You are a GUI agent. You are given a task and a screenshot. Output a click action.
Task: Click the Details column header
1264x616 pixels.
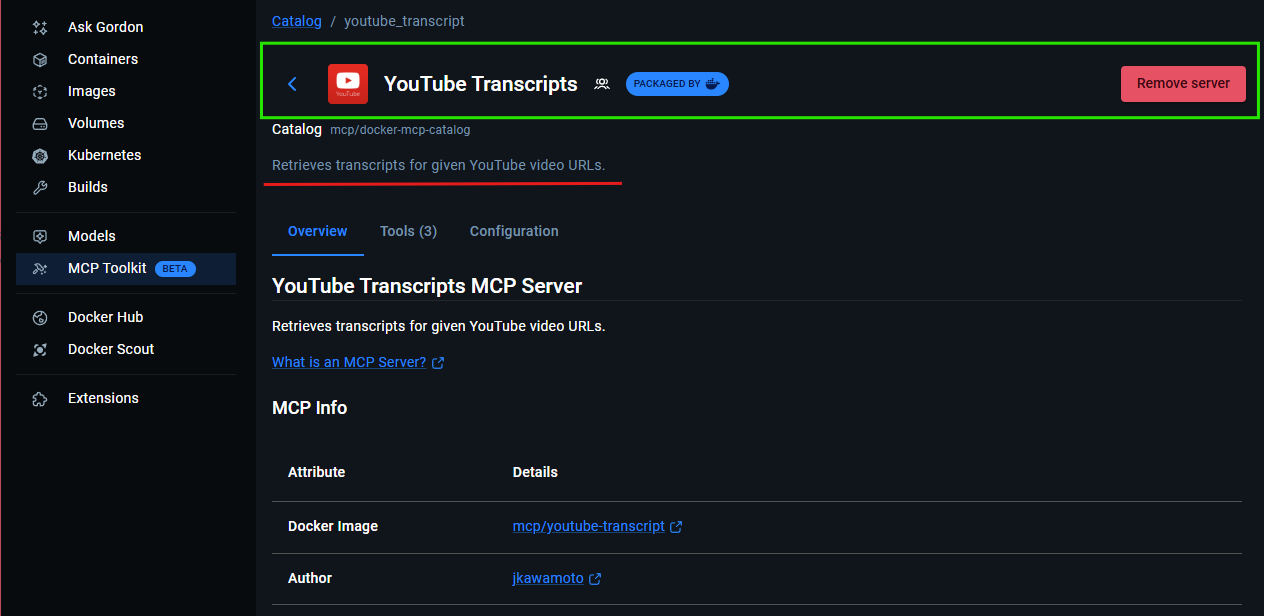pos(535,472)
